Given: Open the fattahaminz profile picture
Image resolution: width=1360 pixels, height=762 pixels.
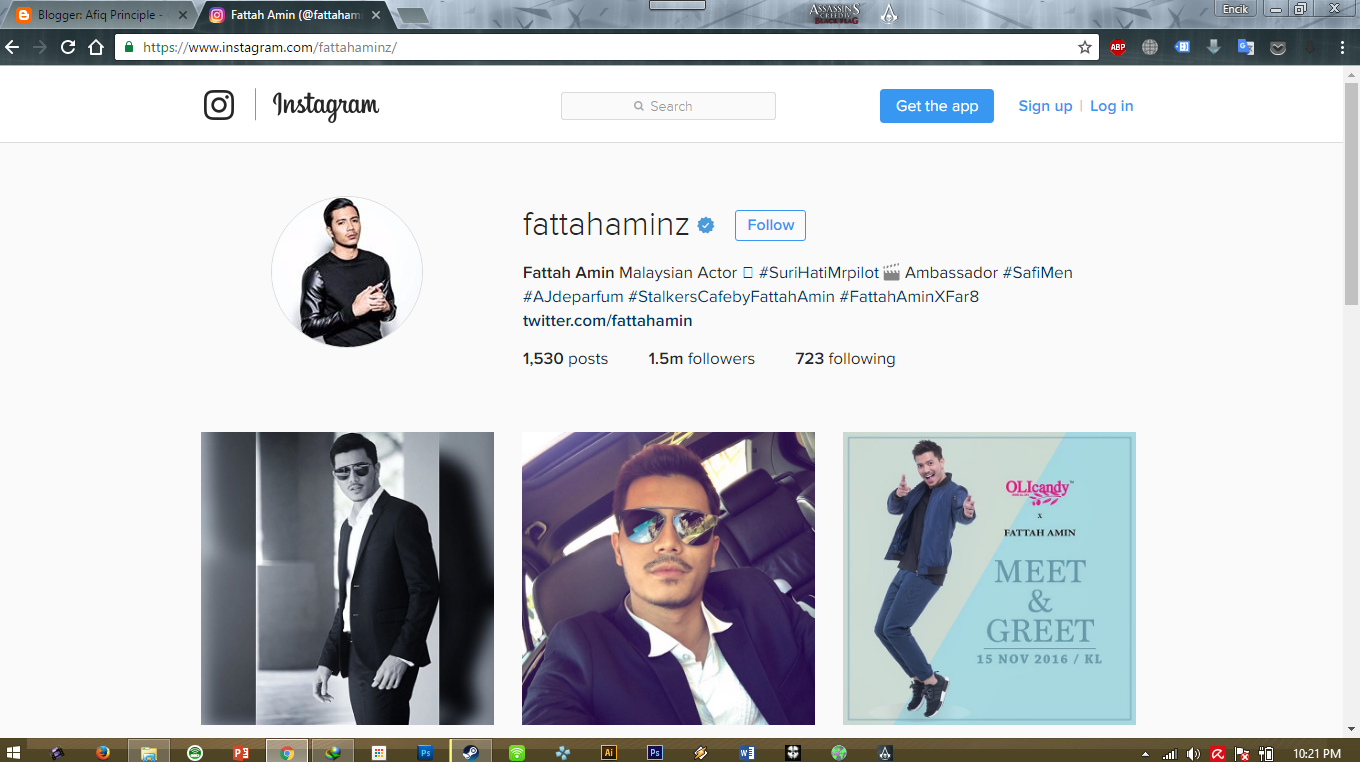Looking at the screenshot, I should pos(347,272).
